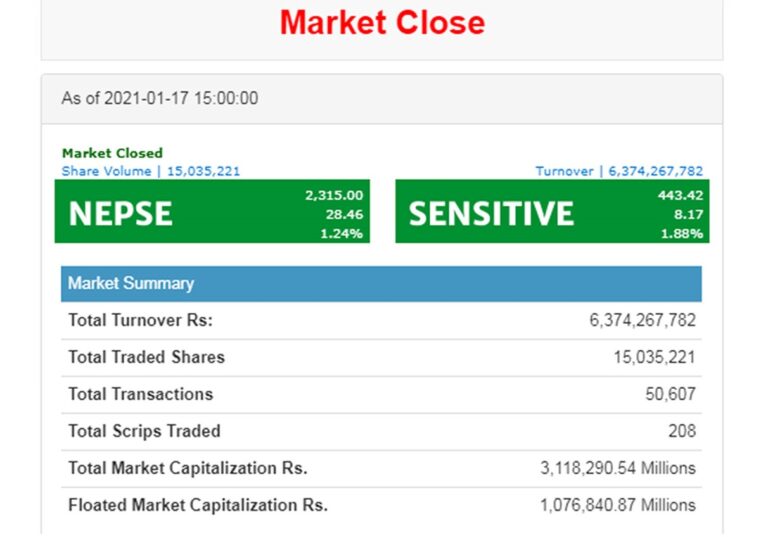The image size is (768, 537).
Task: Click the Turnover link above SENSITIVE
Action: tap(619, 171)
